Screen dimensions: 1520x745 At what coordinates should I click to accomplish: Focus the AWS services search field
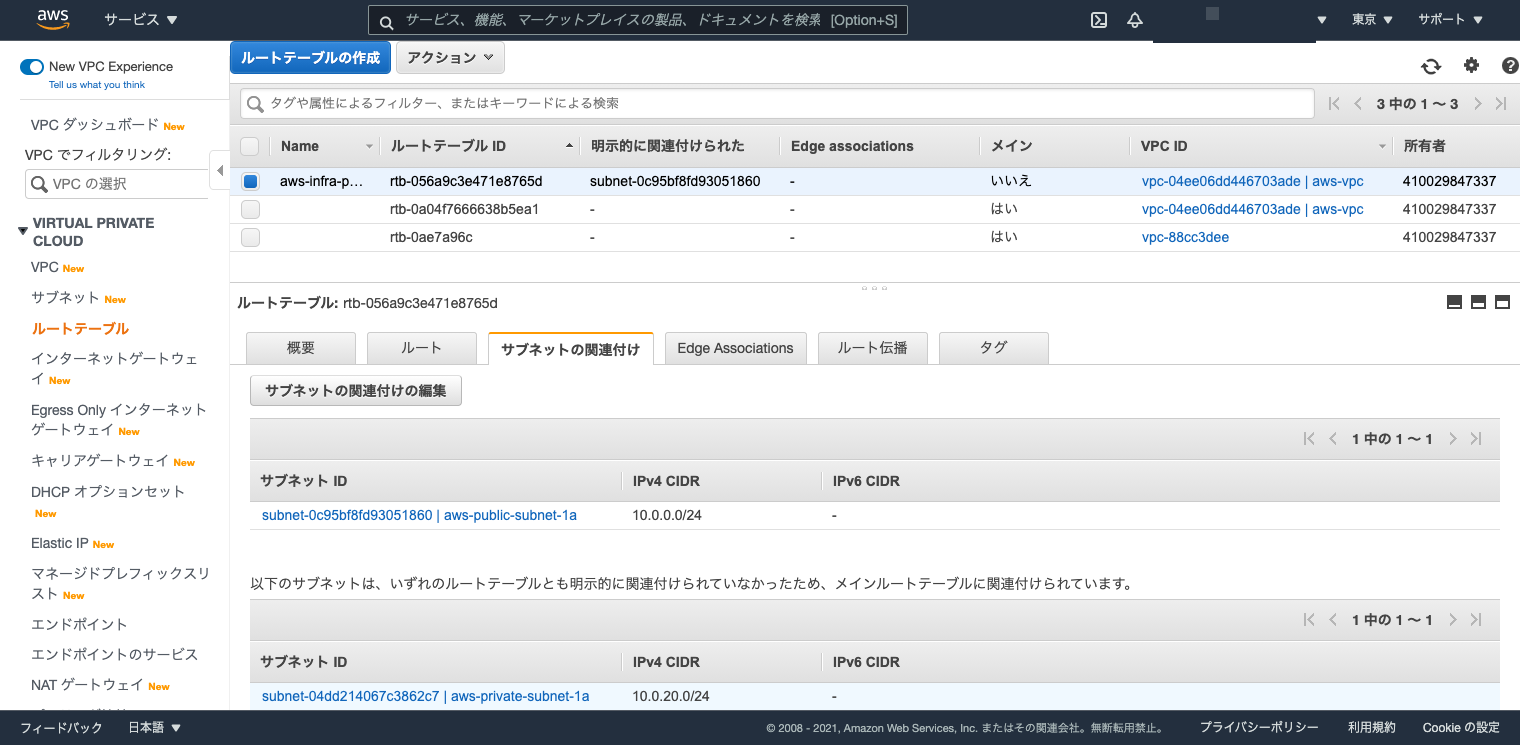638,21
